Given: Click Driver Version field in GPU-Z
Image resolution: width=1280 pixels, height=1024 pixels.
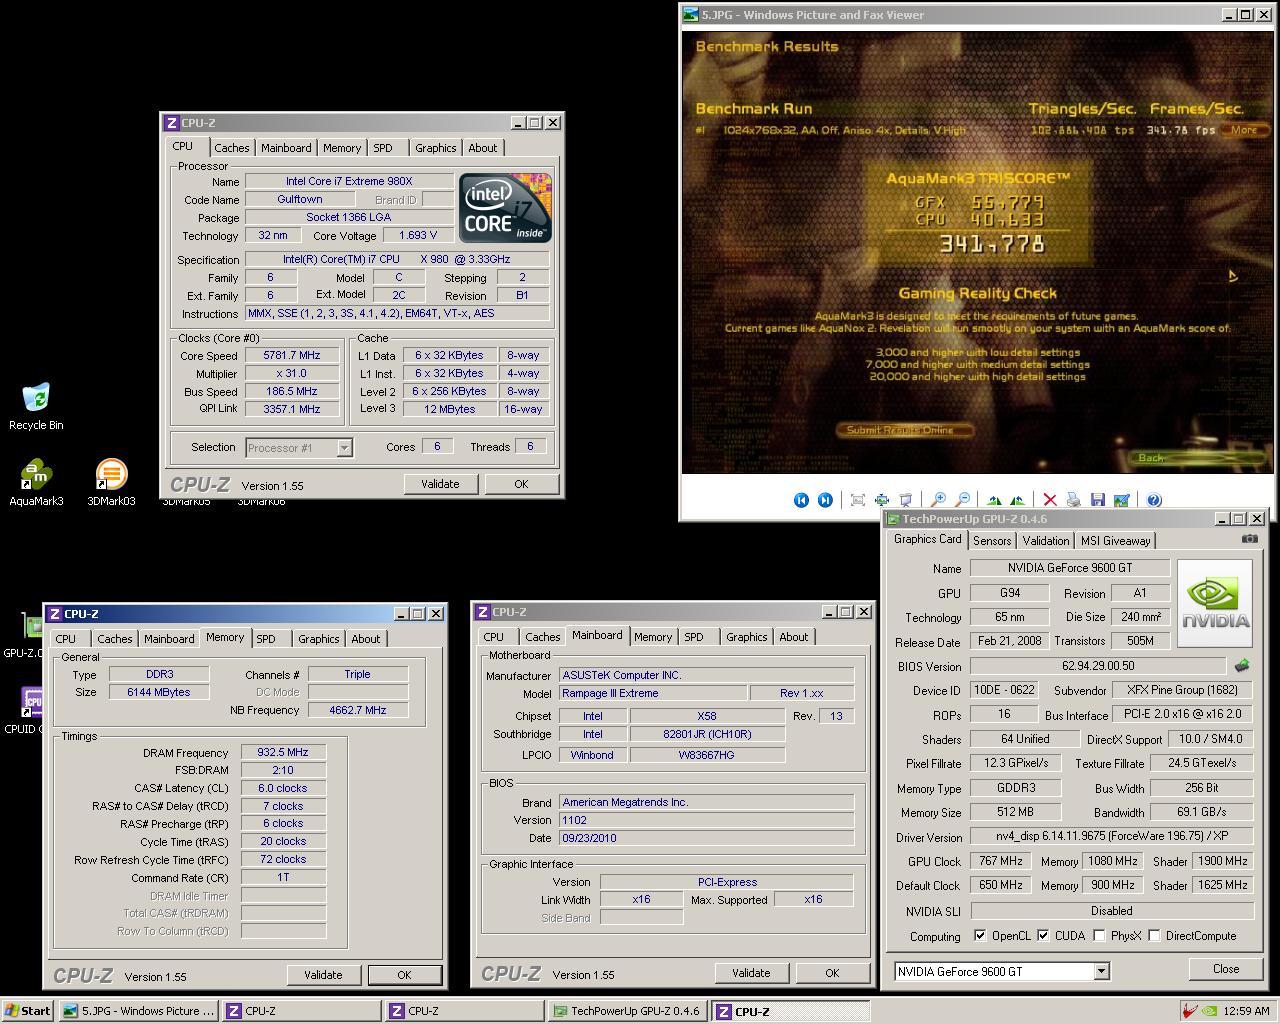Looking at the screenshot, I should [1112, 837].
